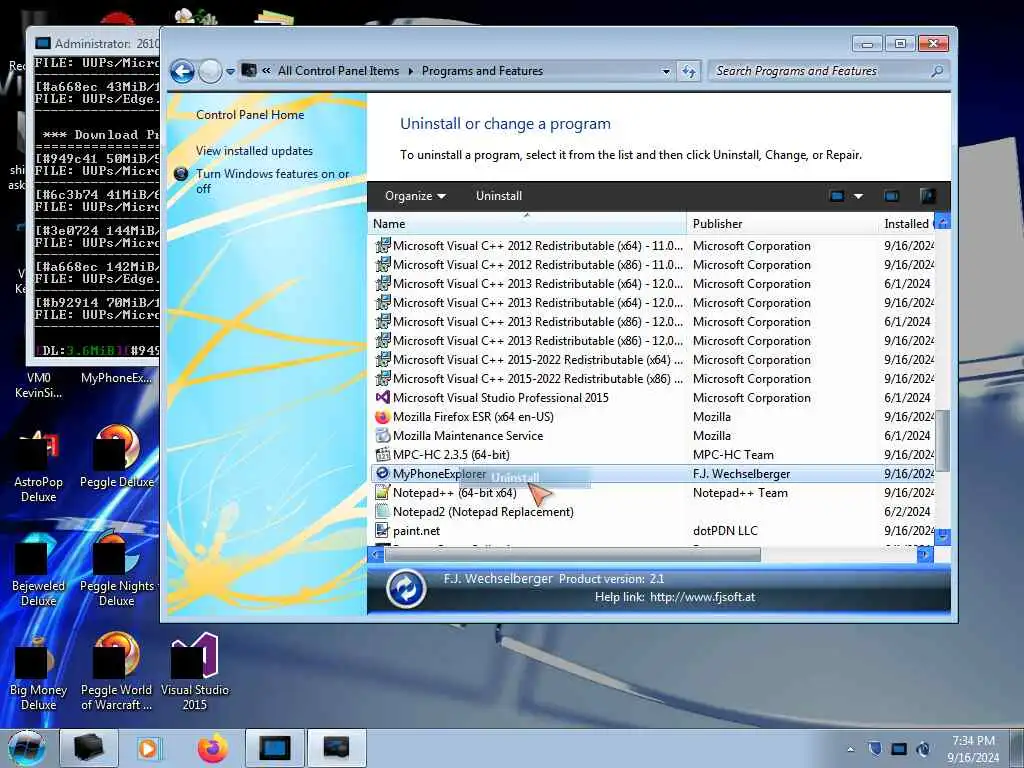Click the horizontal scrollbar thumb
Image resolution: width=1024 pixels, height=768 pixels.
click(x=573, y=554)
